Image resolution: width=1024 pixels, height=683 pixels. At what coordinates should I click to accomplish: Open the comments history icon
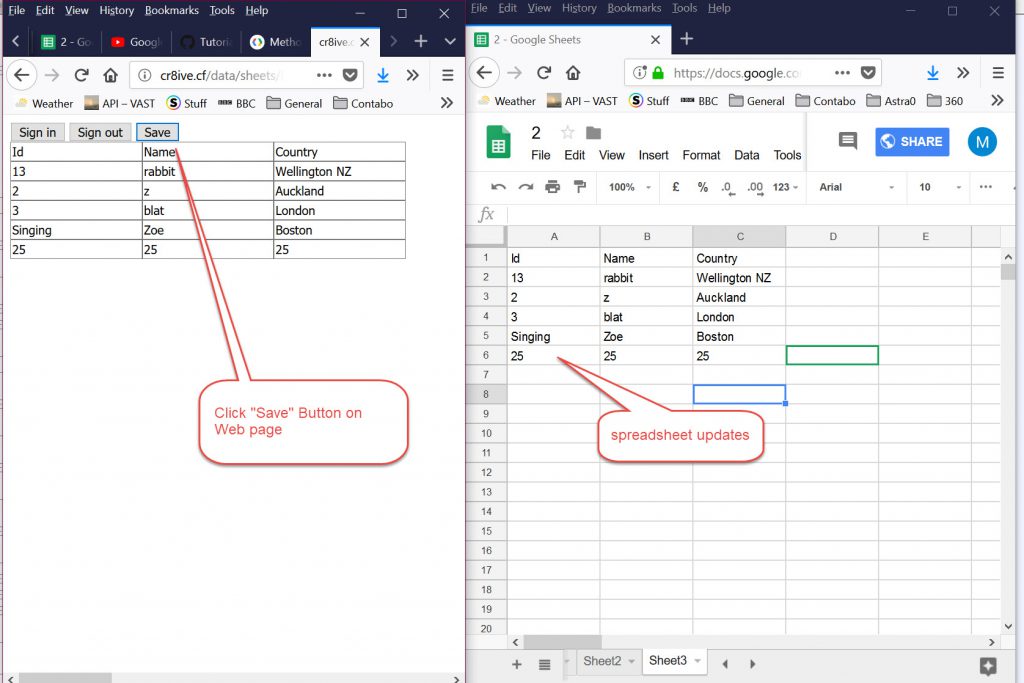[x=848, y=141]
